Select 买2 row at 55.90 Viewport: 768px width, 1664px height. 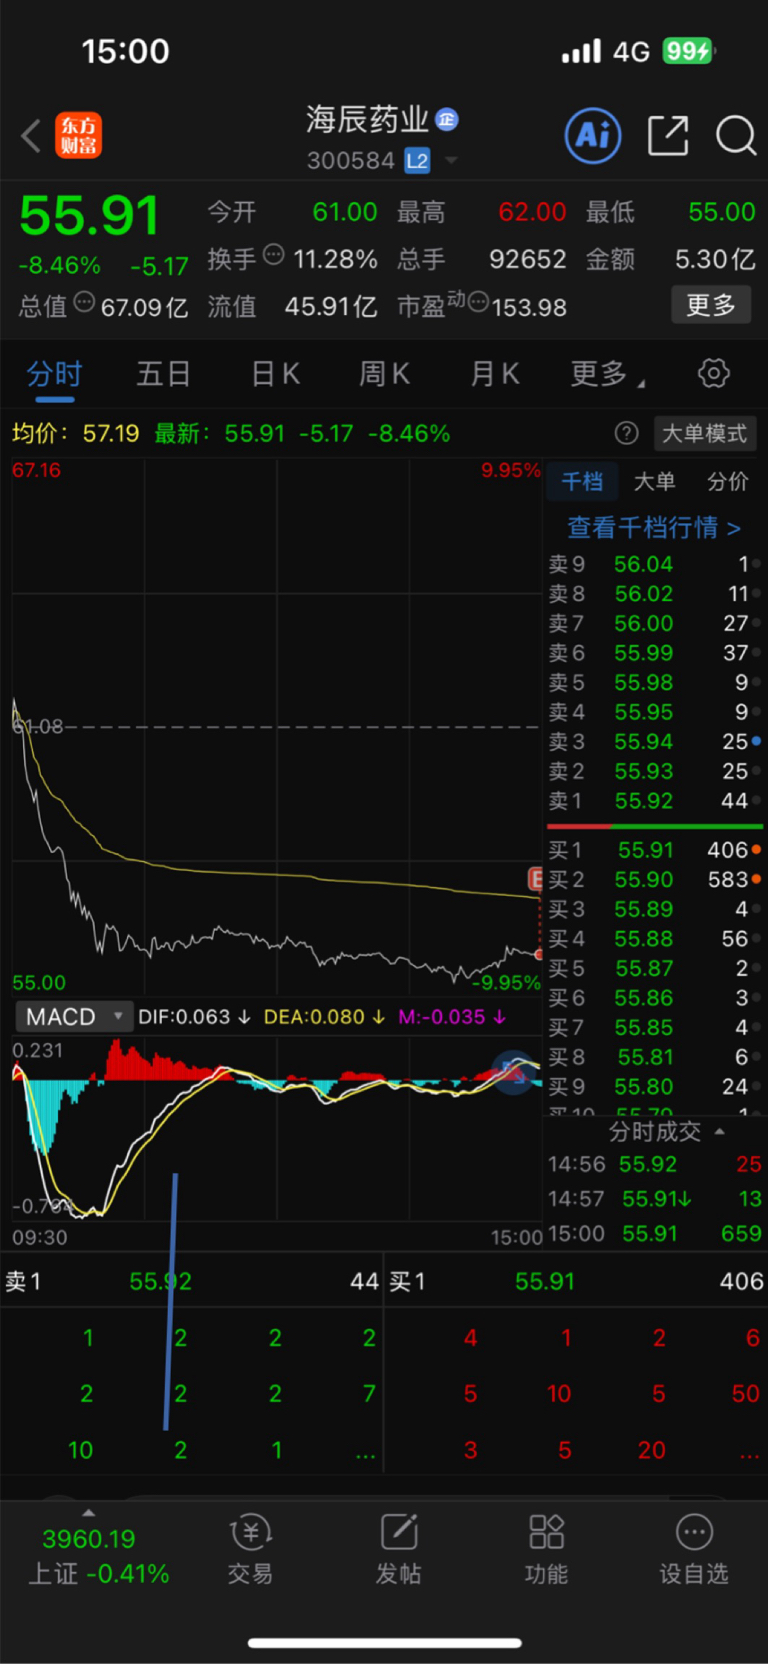pyautogui.click(x=655, y=880)
